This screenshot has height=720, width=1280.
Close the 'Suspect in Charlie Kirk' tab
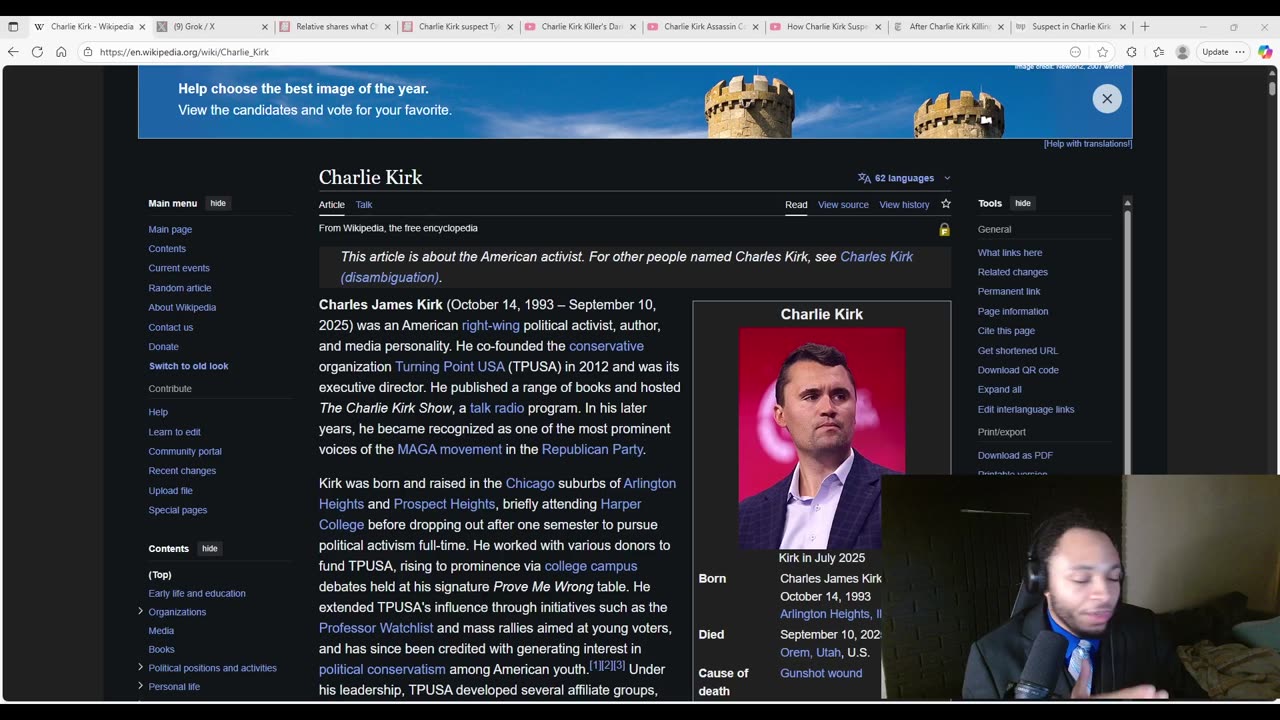click(x=1123, y=27)
